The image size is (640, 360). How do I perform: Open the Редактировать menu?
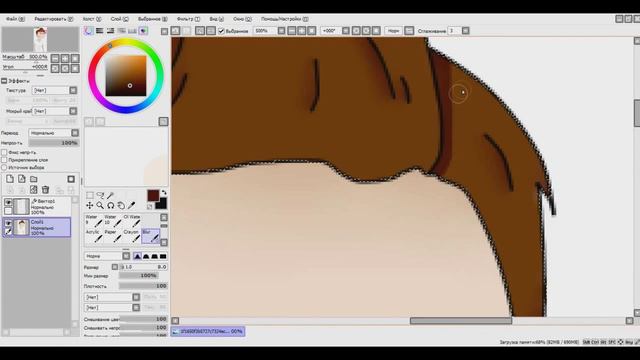point(53,19)
